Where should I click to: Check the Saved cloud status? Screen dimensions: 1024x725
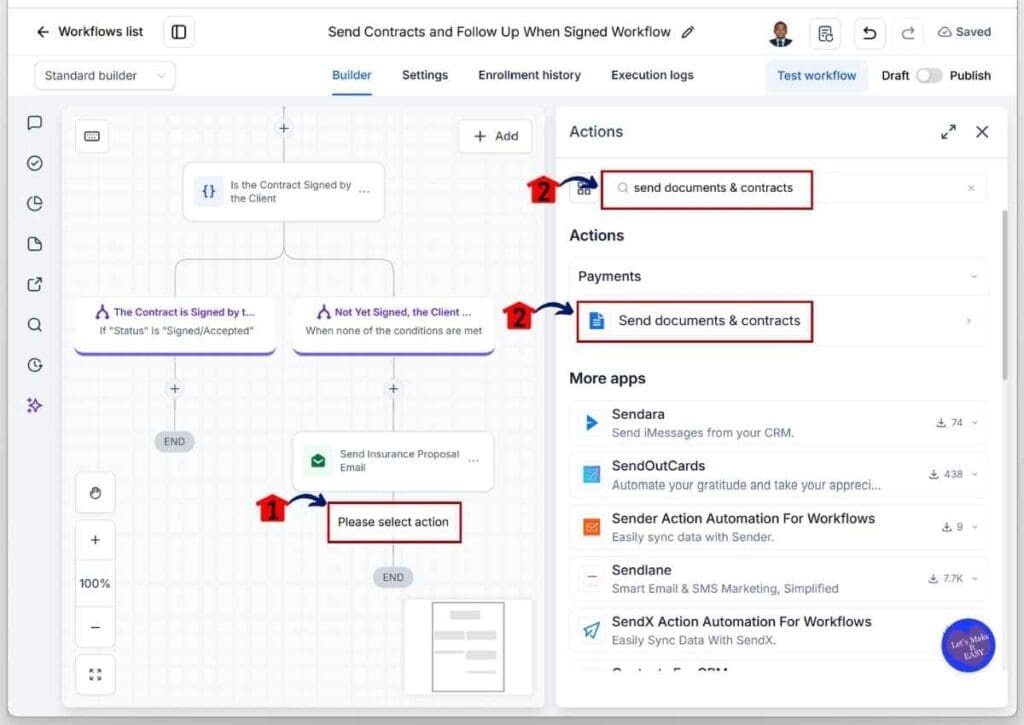pos(964,32)
